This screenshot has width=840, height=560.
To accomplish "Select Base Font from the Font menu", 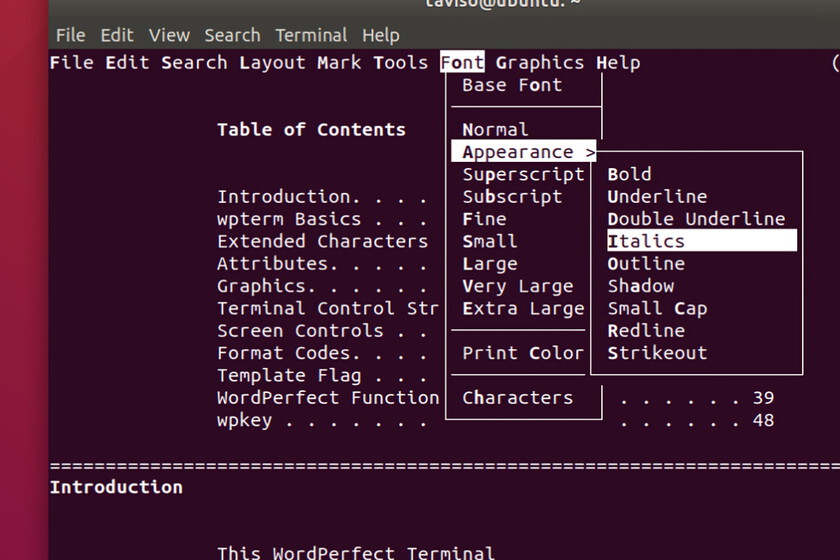I will (512, 85).
